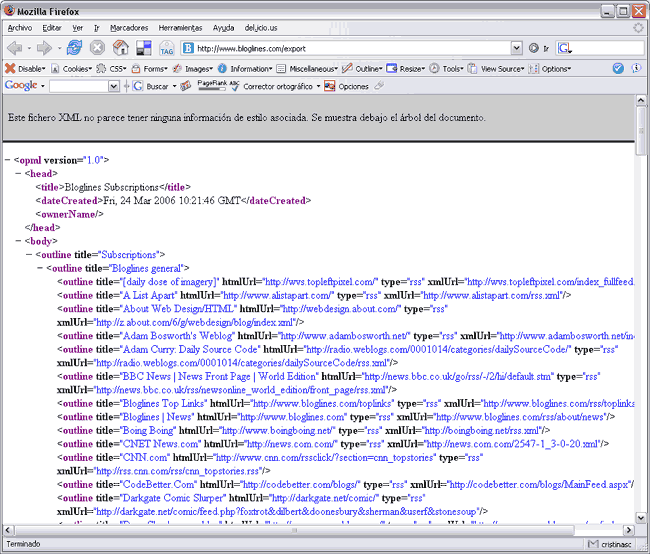
Task: Click the horizontal scrollbar right arrow
Action: click(629, 530)
